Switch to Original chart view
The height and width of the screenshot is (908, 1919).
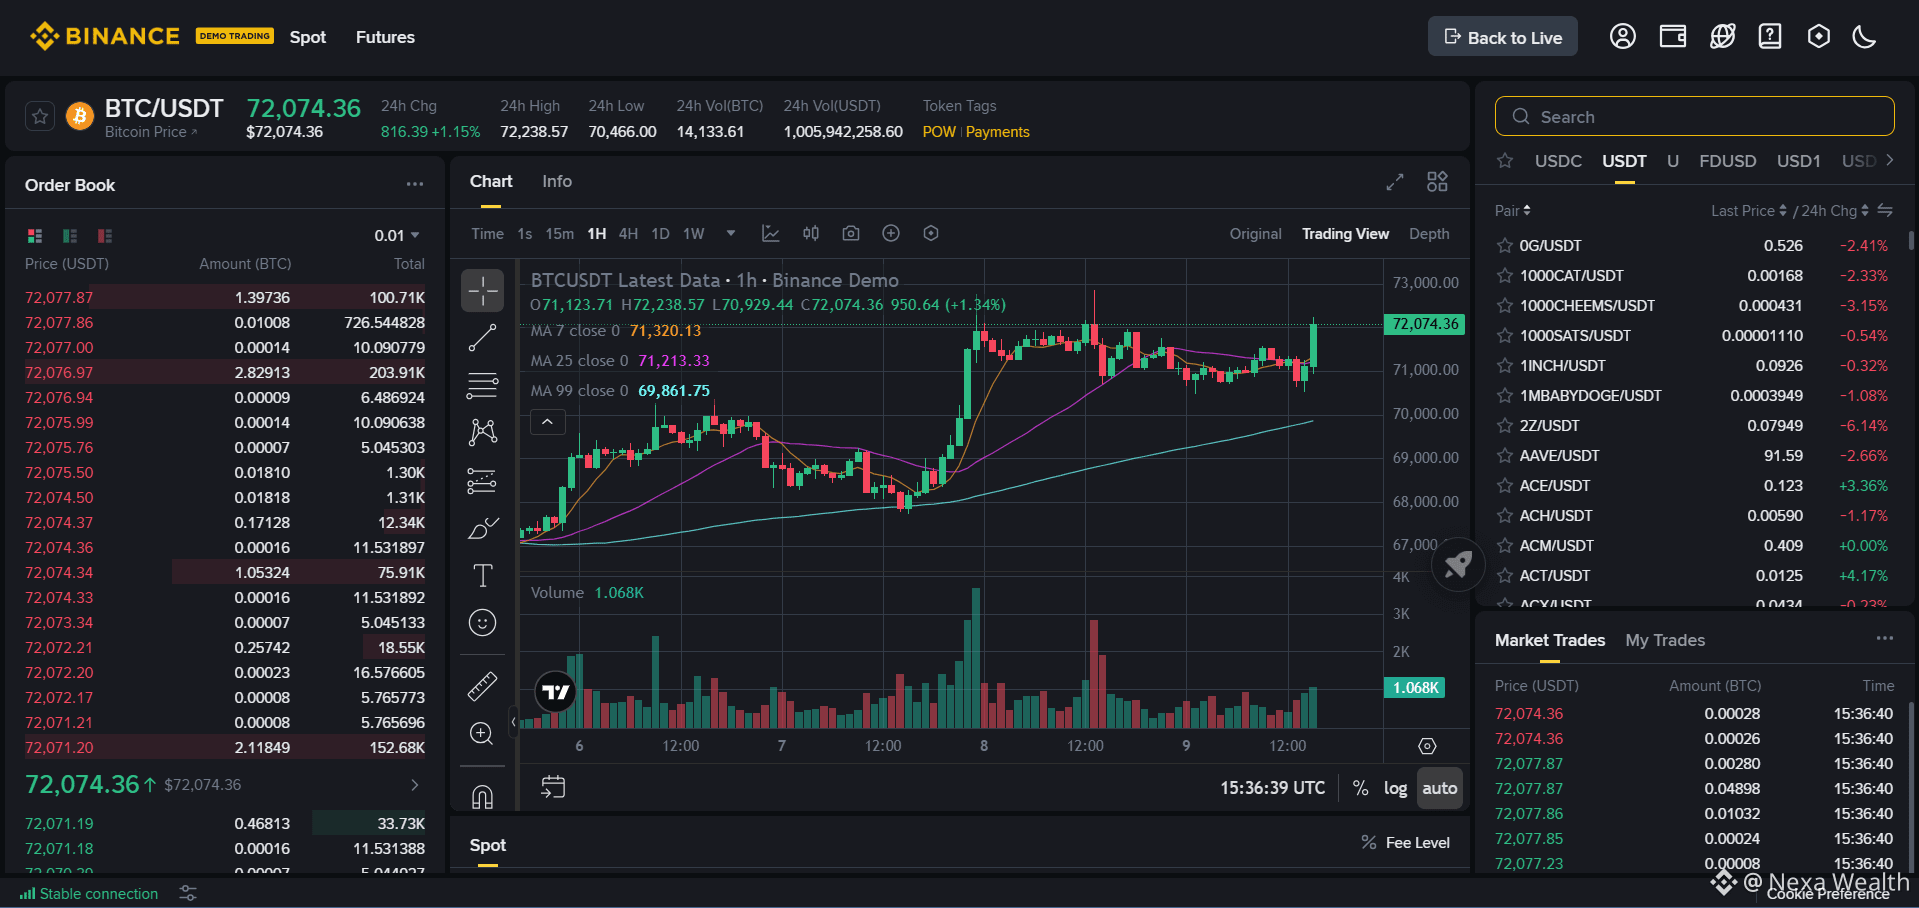pyautogui.click(x=1255, y=233)
